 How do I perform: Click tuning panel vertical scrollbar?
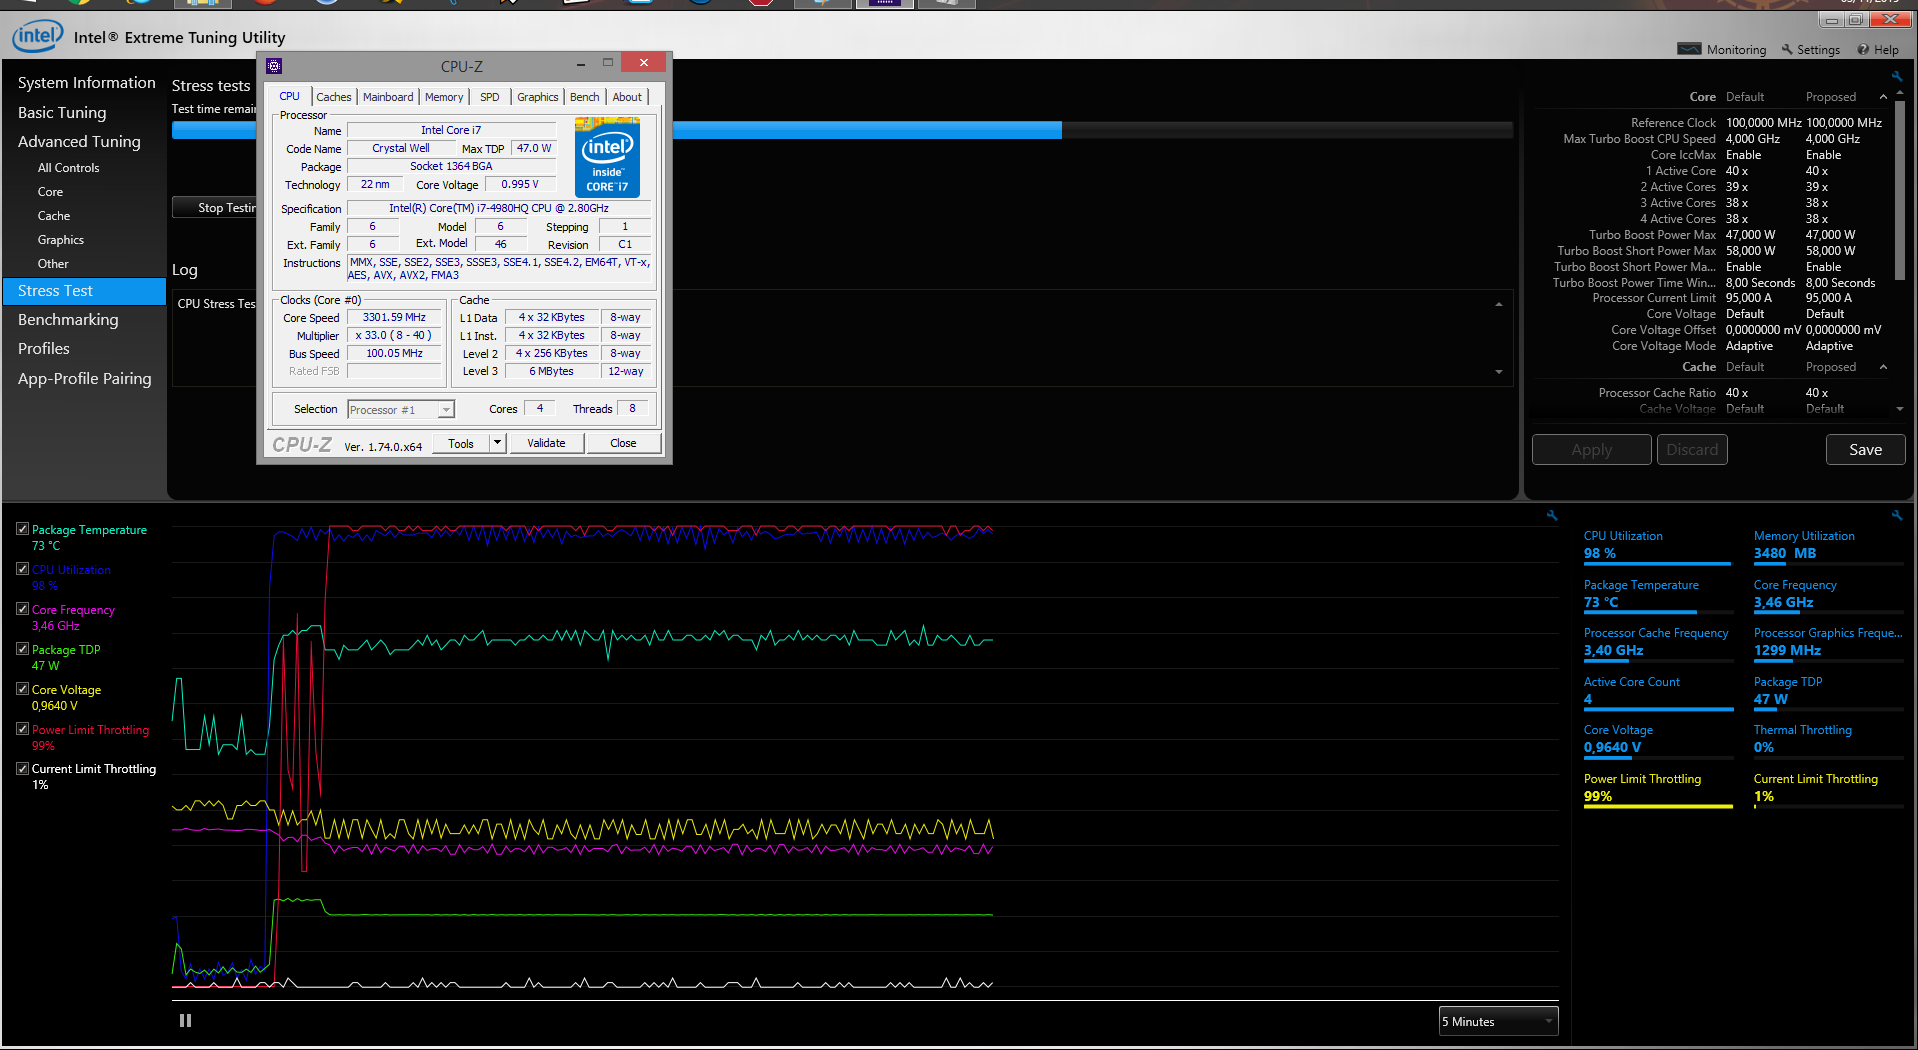[1900, 190]
